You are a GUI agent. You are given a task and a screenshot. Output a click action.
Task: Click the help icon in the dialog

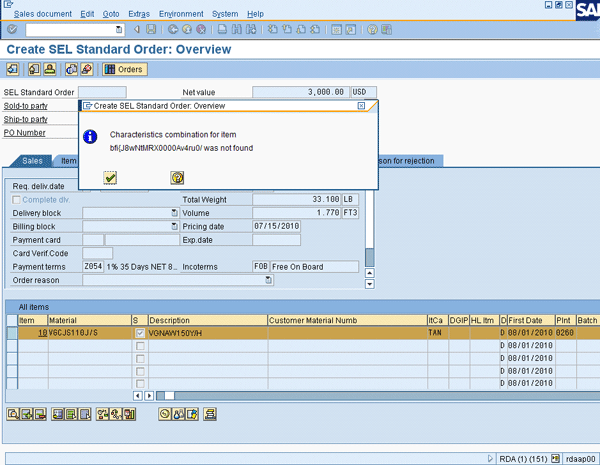(x=177, y=177)
